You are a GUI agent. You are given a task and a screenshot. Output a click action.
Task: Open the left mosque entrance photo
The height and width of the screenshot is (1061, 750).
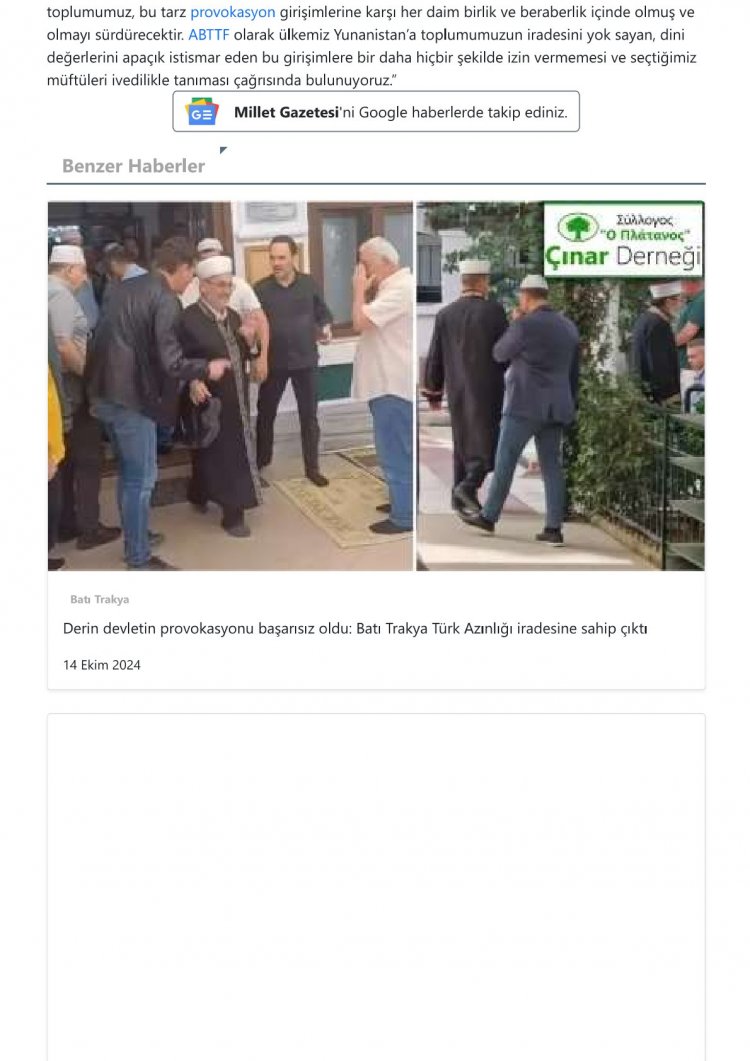click(x=230, y=386)
